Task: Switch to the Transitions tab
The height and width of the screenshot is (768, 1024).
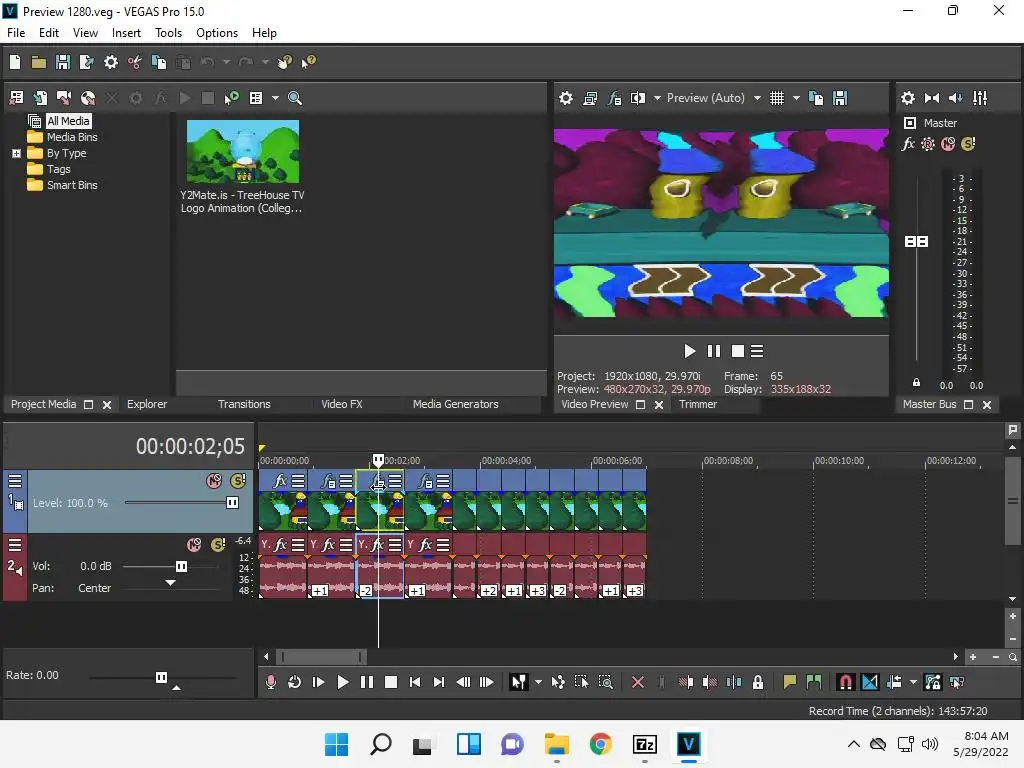Action: coord(244,404)
